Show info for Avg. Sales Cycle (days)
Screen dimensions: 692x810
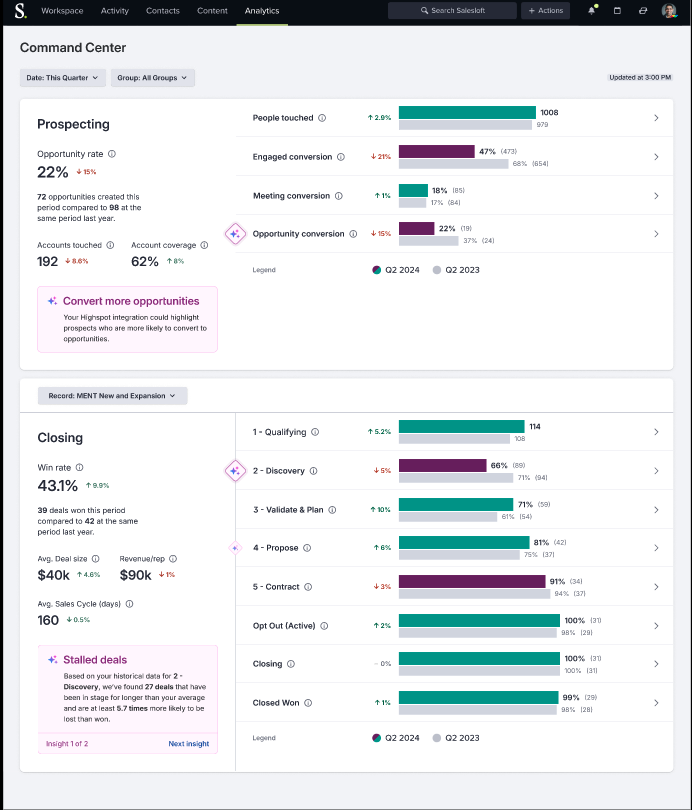tap(130, 604)
